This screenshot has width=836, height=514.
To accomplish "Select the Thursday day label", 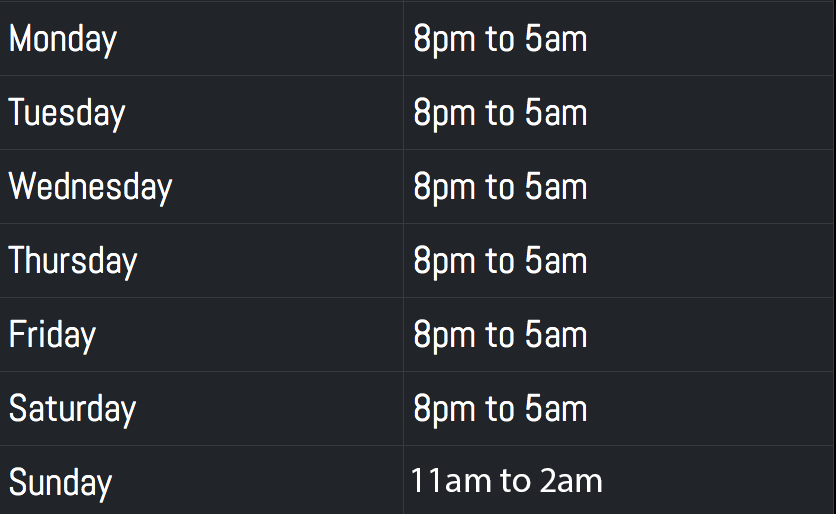I will pyautogui.click(x=73, y=261).
